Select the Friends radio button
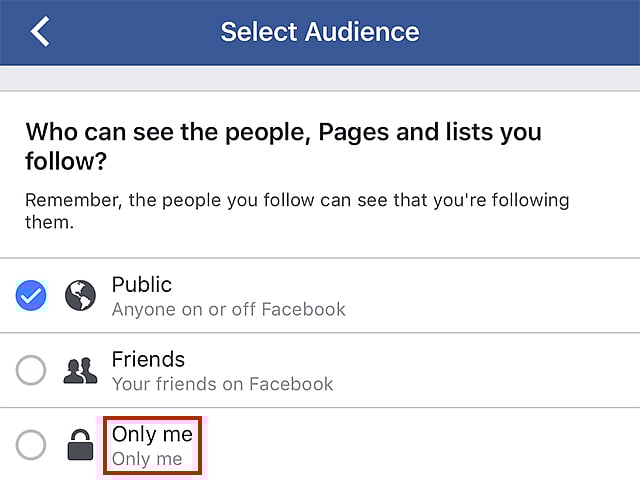 pos(31,370)
